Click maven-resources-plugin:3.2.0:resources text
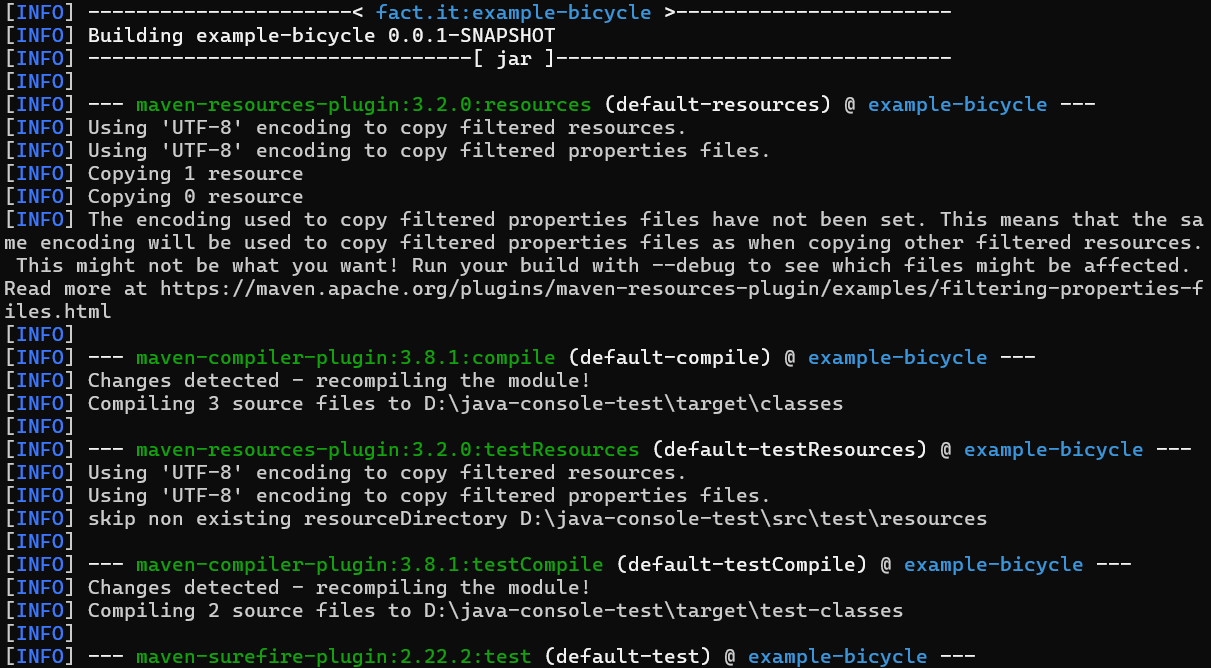1211x668 pixels. click(364, 104)
